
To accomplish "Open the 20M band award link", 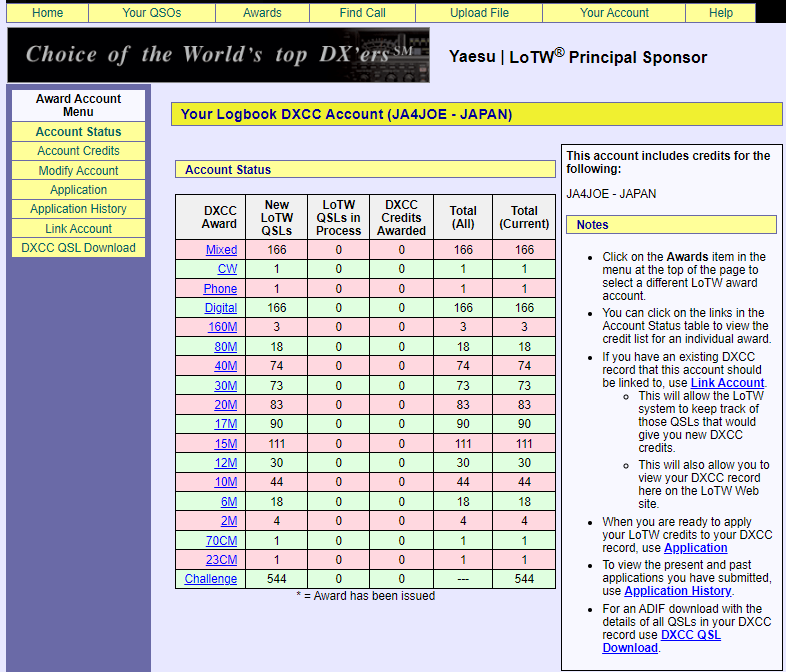I will click(x=226, y=405).
